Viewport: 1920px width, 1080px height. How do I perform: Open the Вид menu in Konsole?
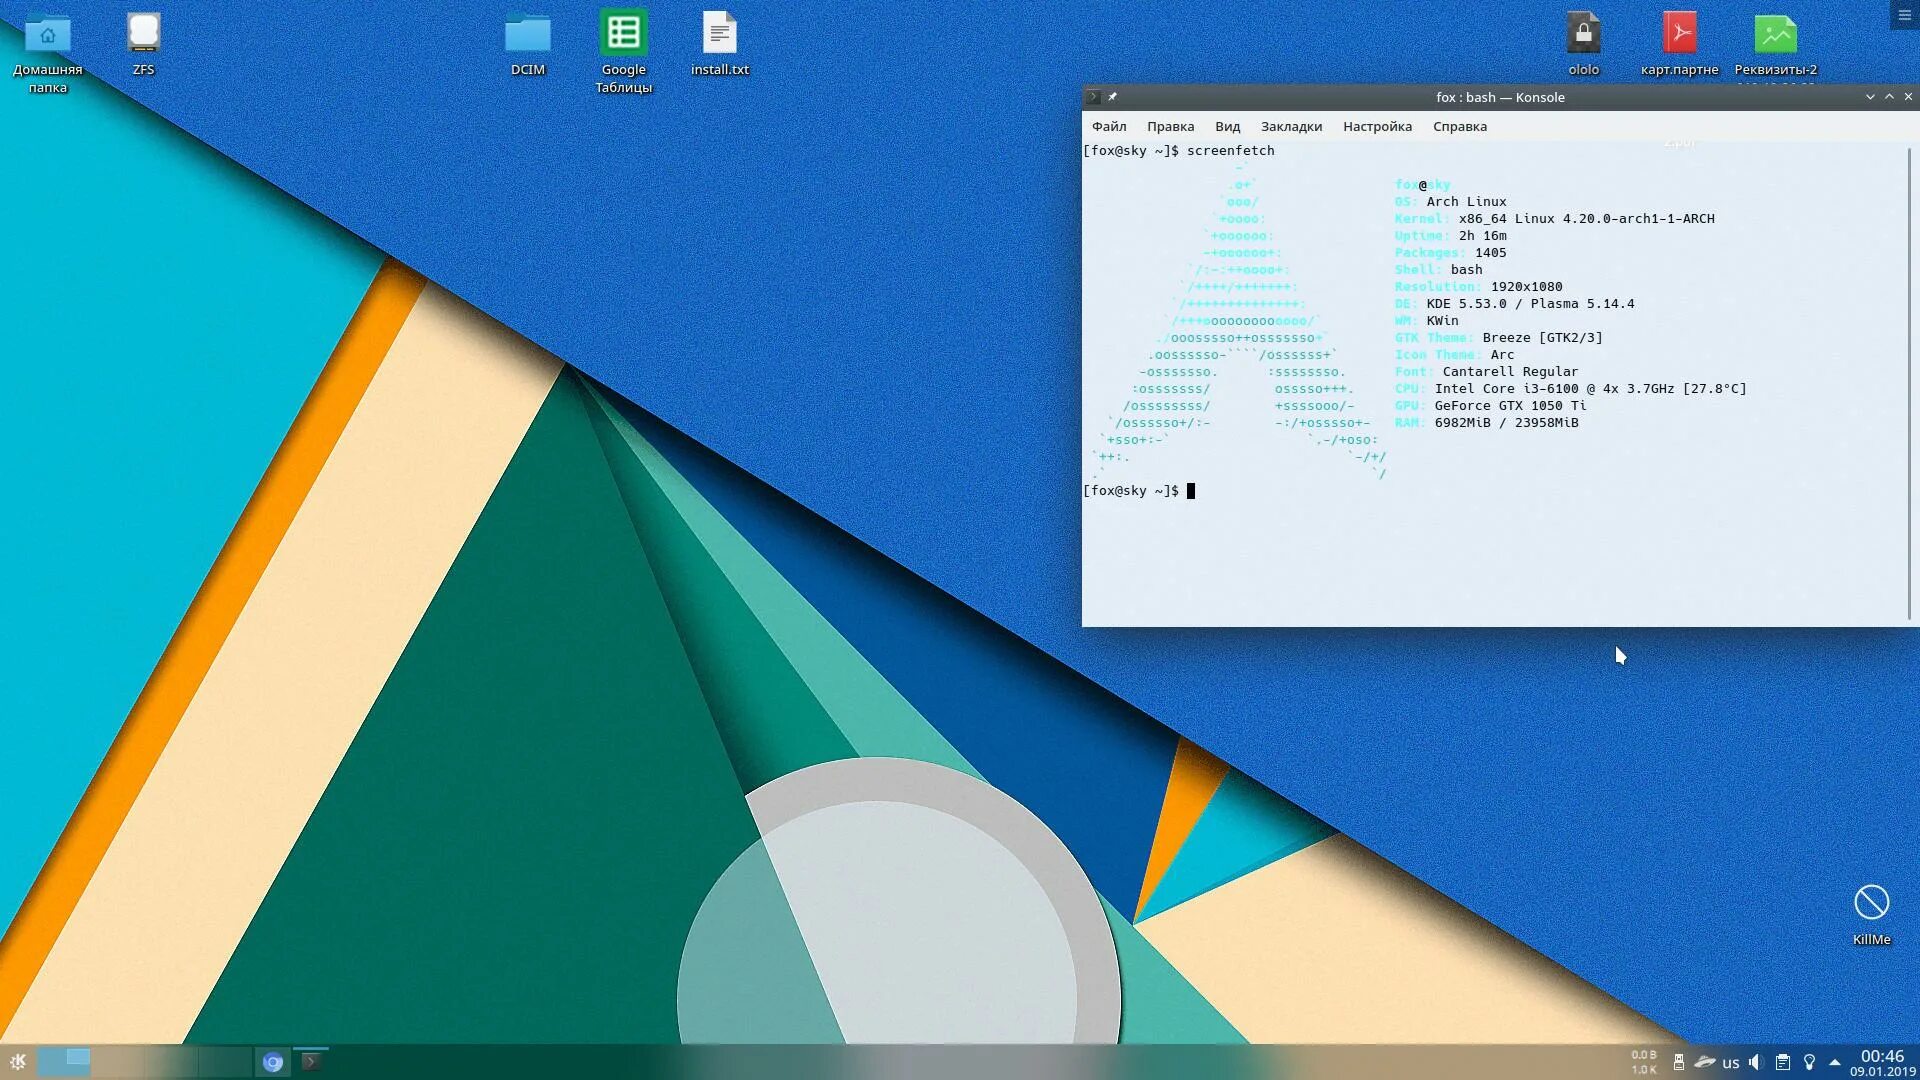(1227, 126)
